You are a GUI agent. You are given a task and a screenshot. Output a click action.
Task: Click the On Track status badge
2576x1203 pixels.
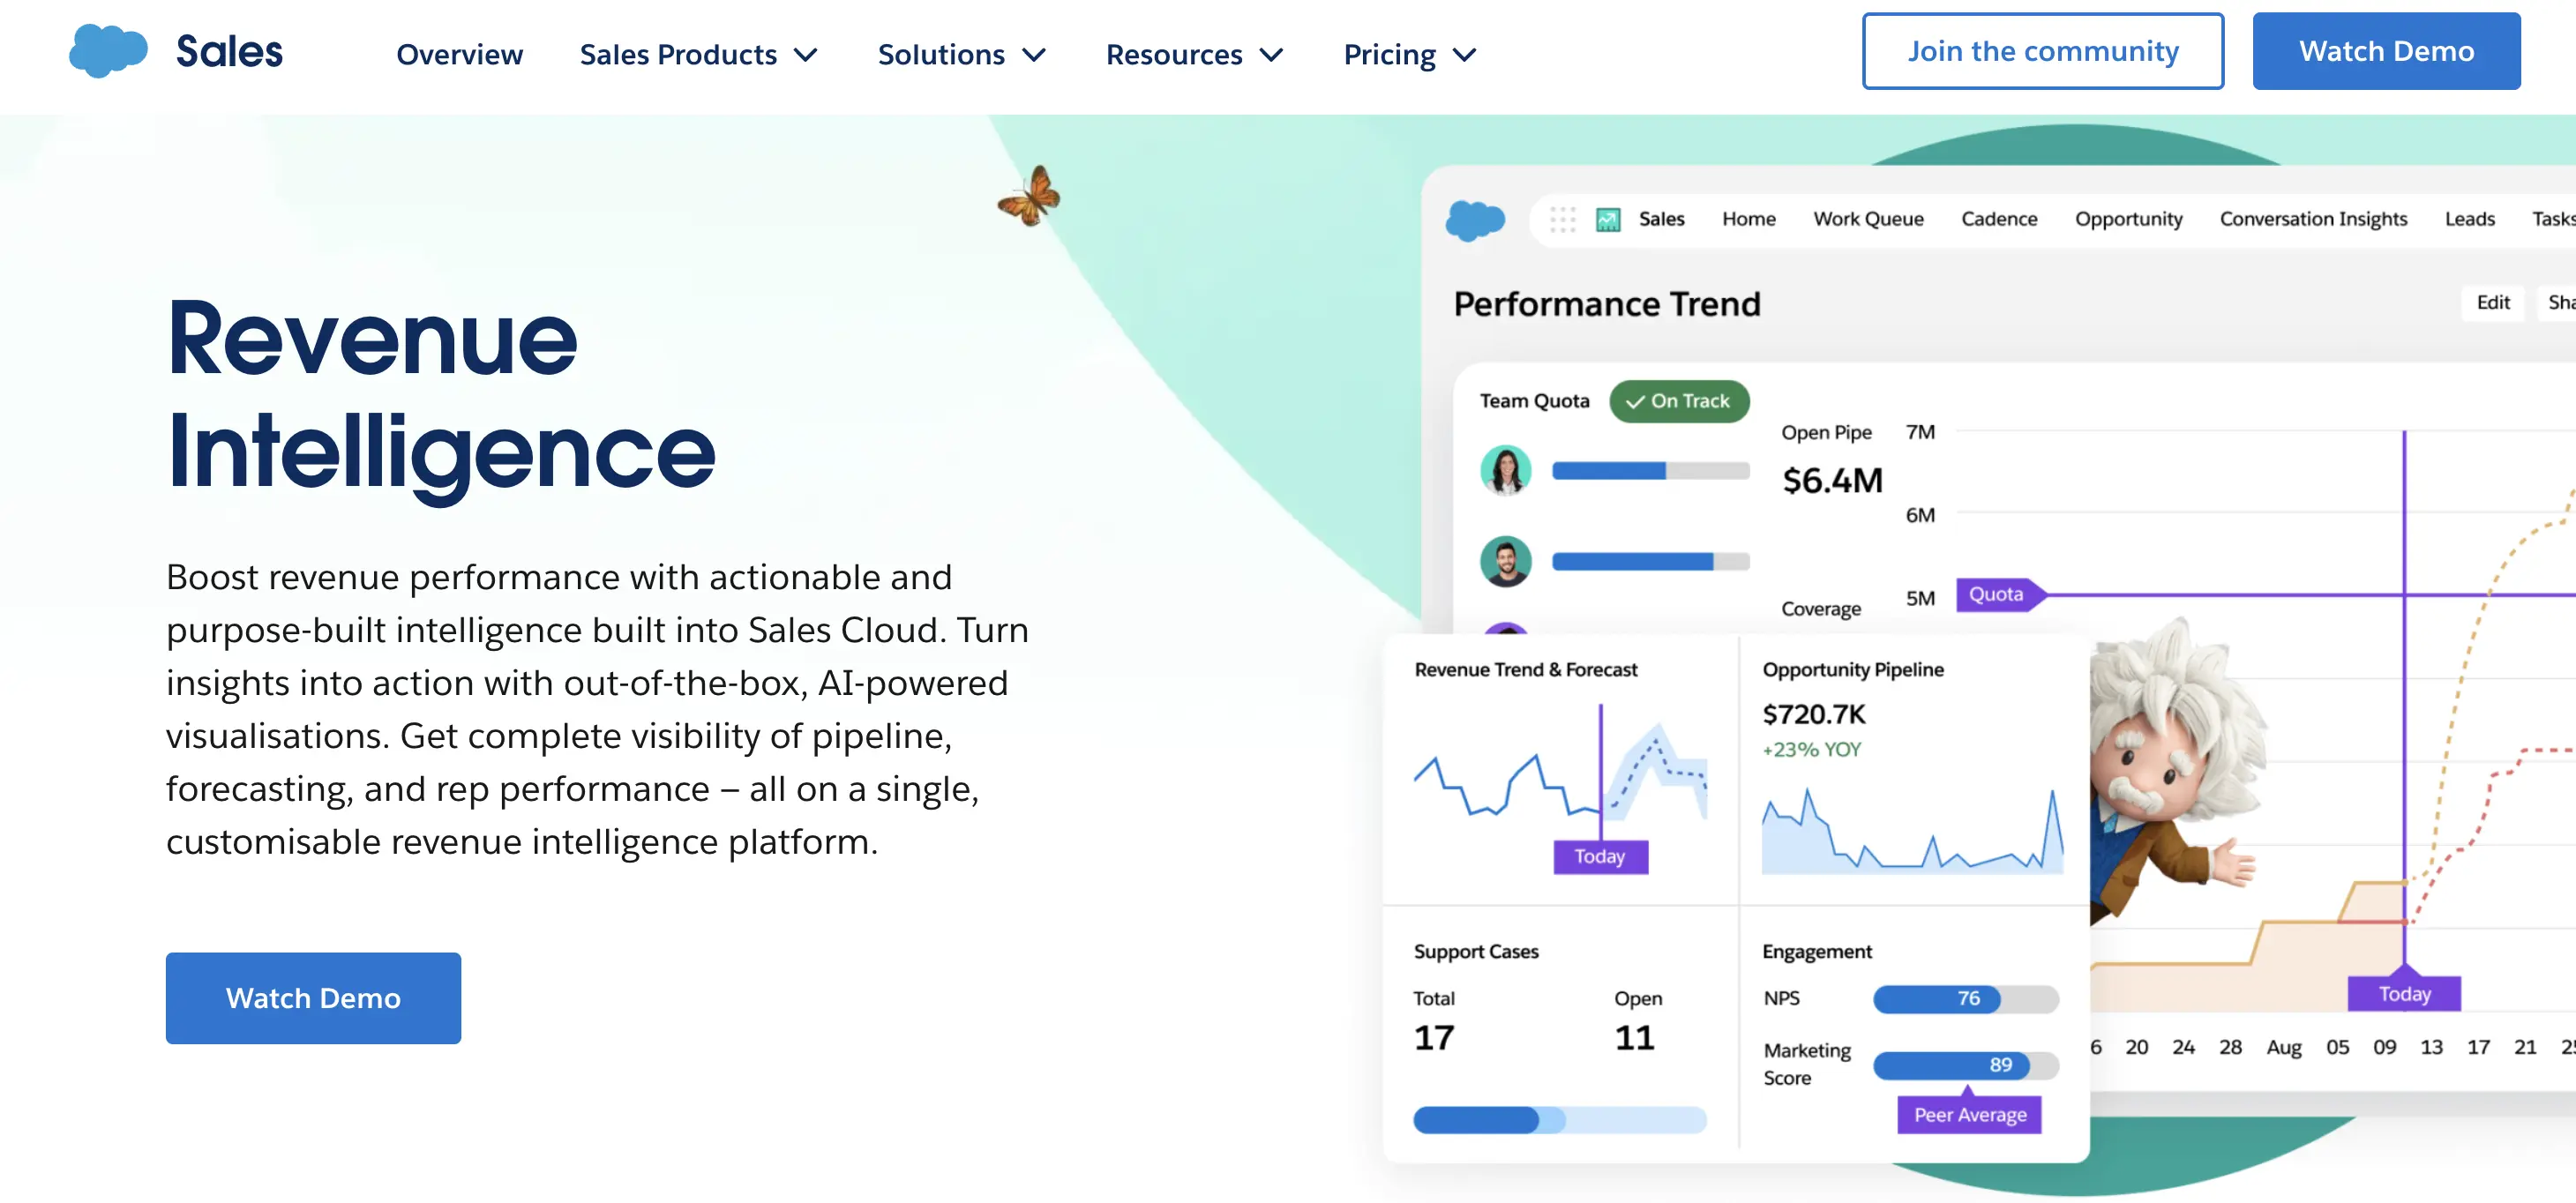tap(1679, 401)
